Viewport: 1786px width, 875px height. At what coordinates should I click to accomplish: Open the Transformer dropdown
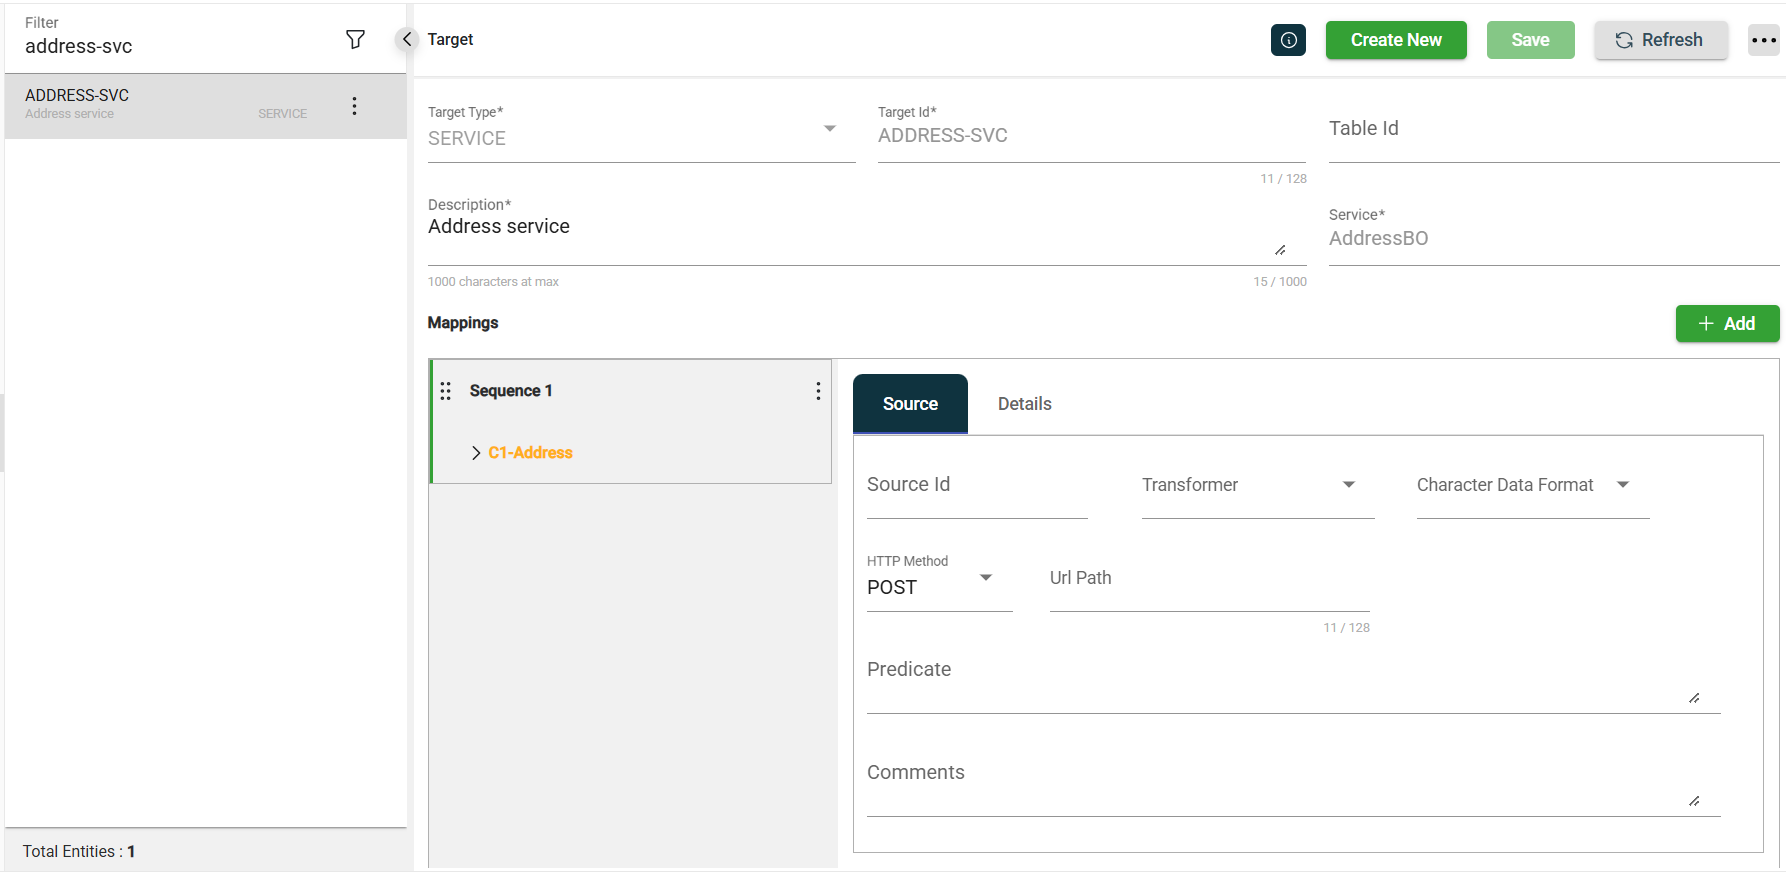click(x=1348, y=485)
